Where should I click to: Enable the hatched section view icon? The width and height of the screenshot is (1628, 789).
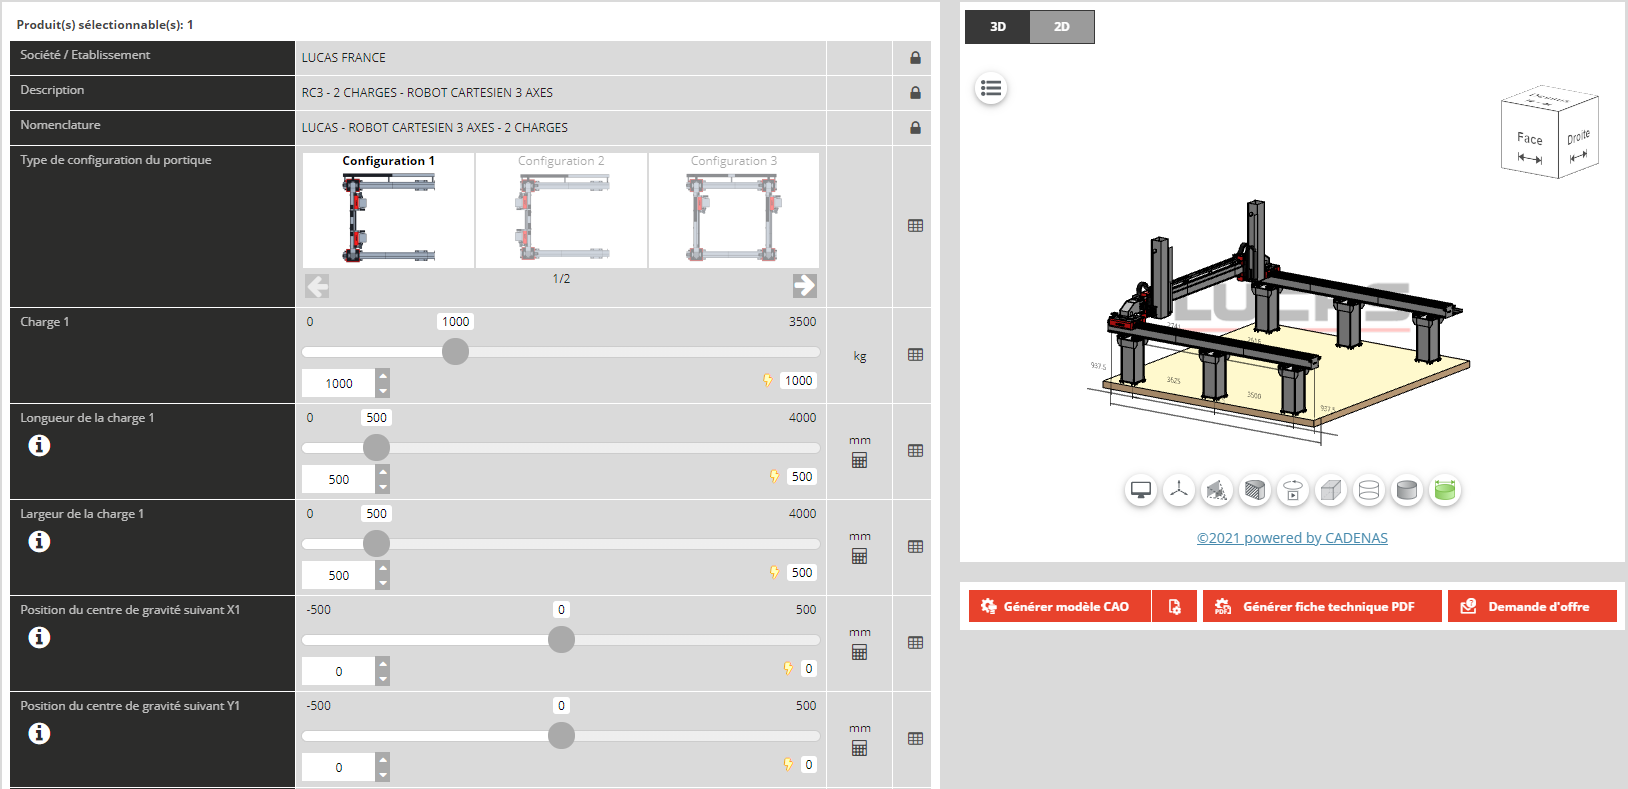tap(1255, 490)
